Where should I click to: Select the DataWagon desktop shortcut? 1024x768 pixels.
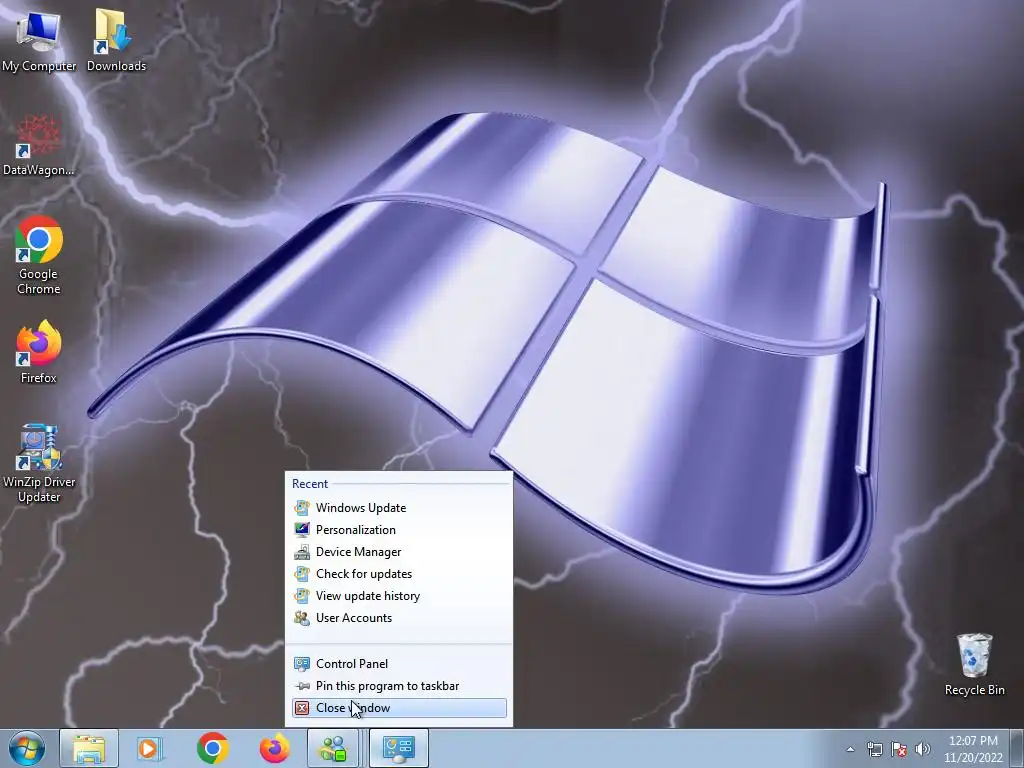39,145
